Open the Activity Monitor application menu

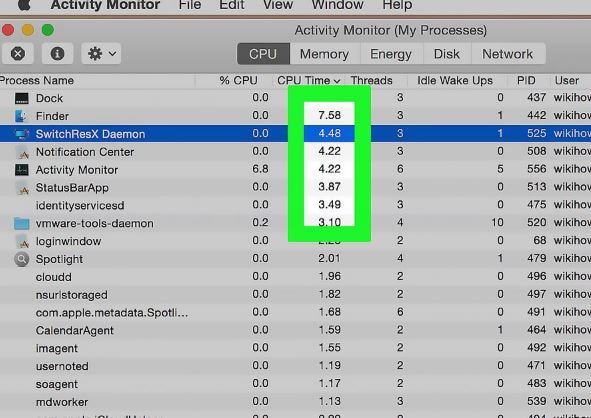(x=106, y=5)
